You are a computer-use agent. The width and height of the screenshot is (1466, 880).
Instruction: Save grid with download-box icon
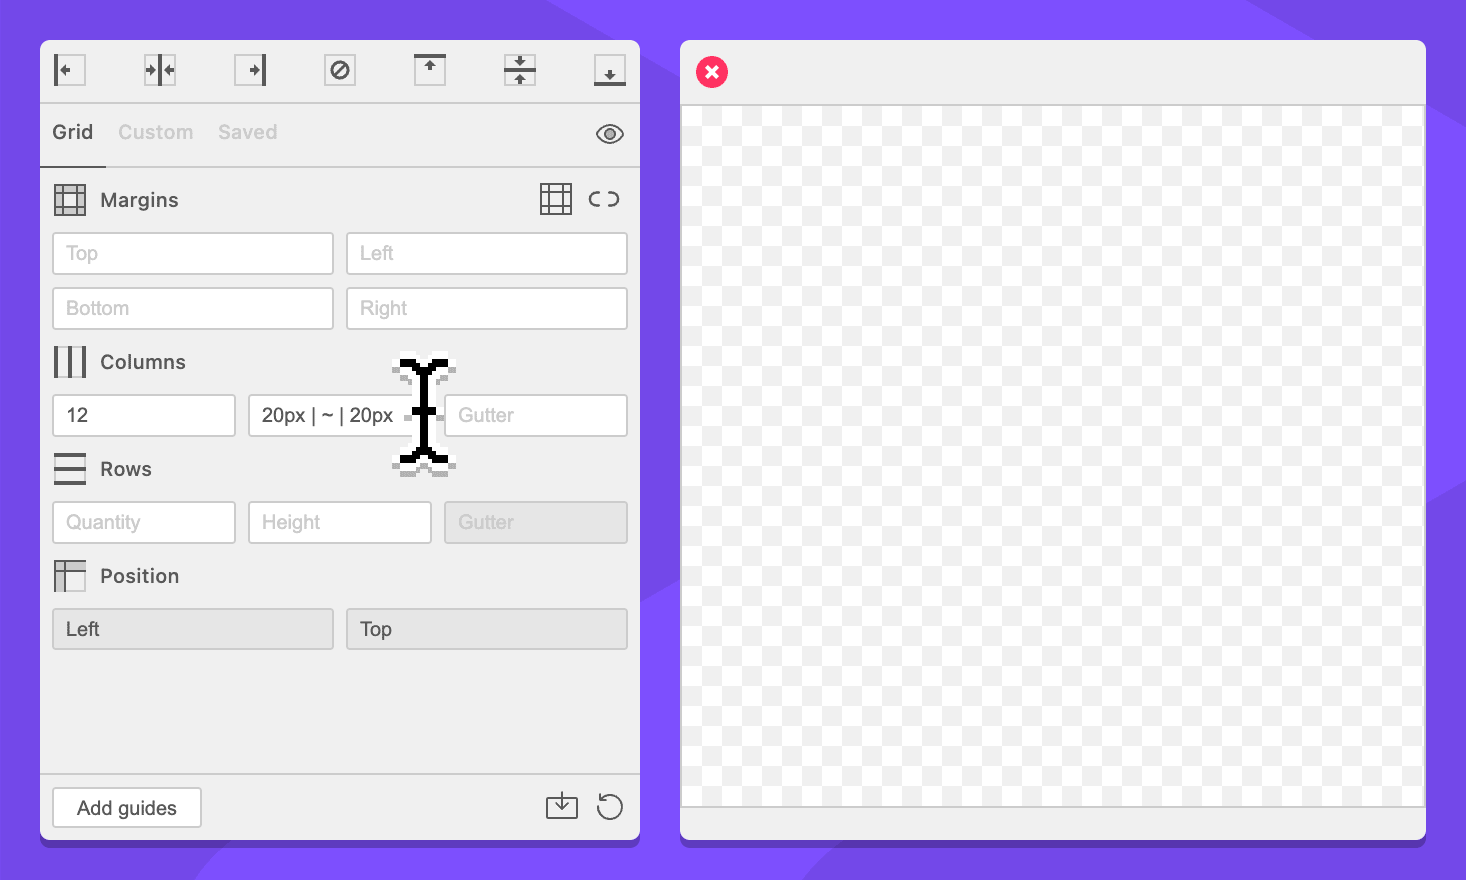[x=562, y=806]
